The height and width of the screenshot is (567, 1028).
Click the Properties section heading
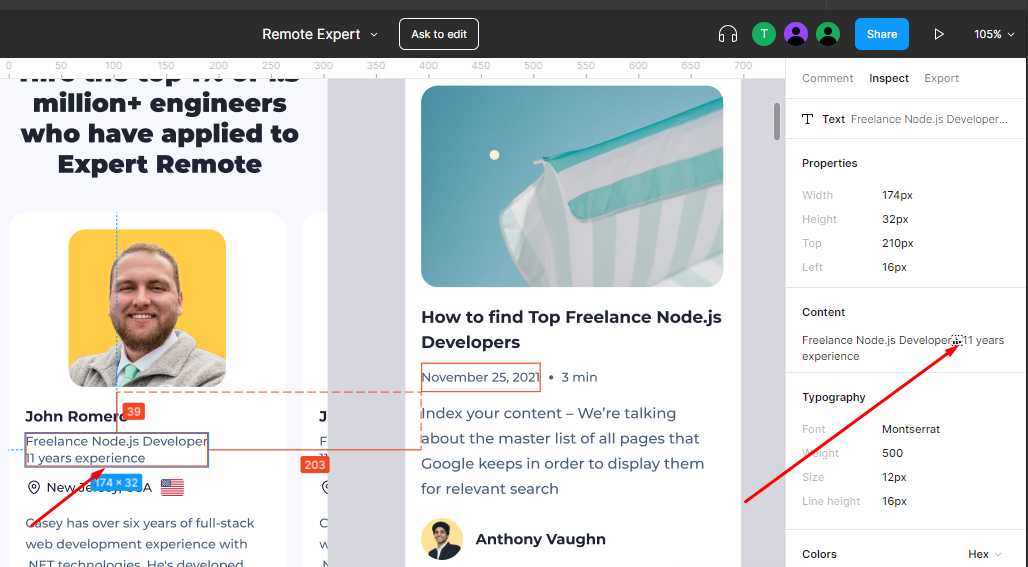tap(829, 163)
